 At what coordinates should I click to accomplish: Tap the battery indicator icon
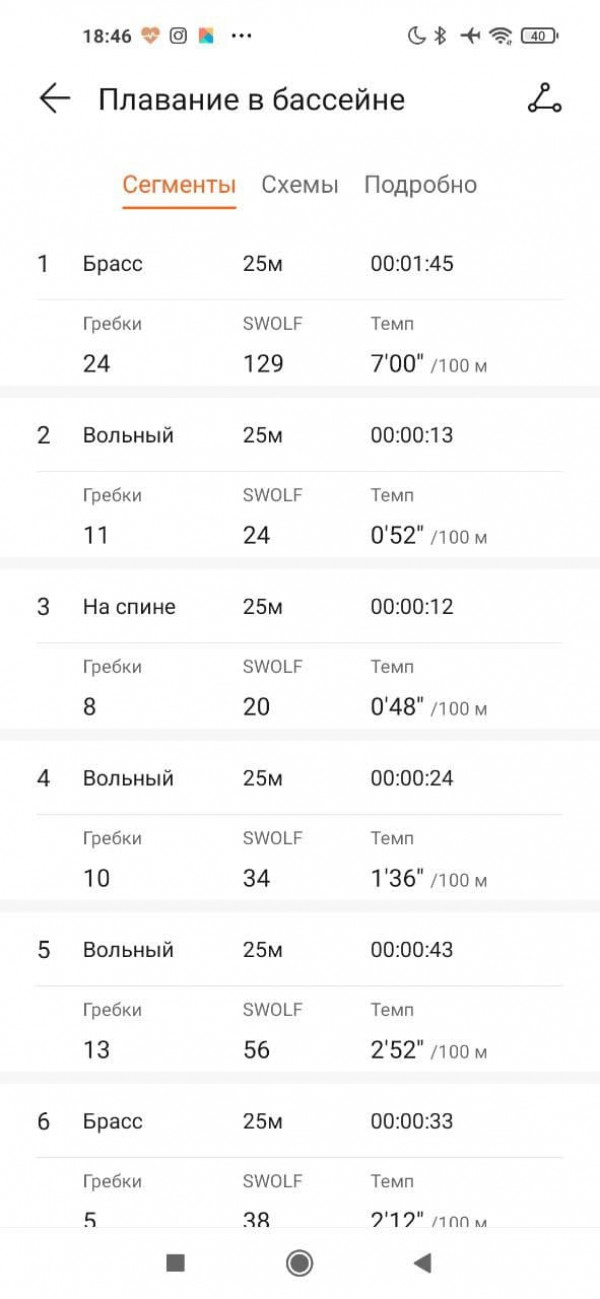[x=539, y=36]
